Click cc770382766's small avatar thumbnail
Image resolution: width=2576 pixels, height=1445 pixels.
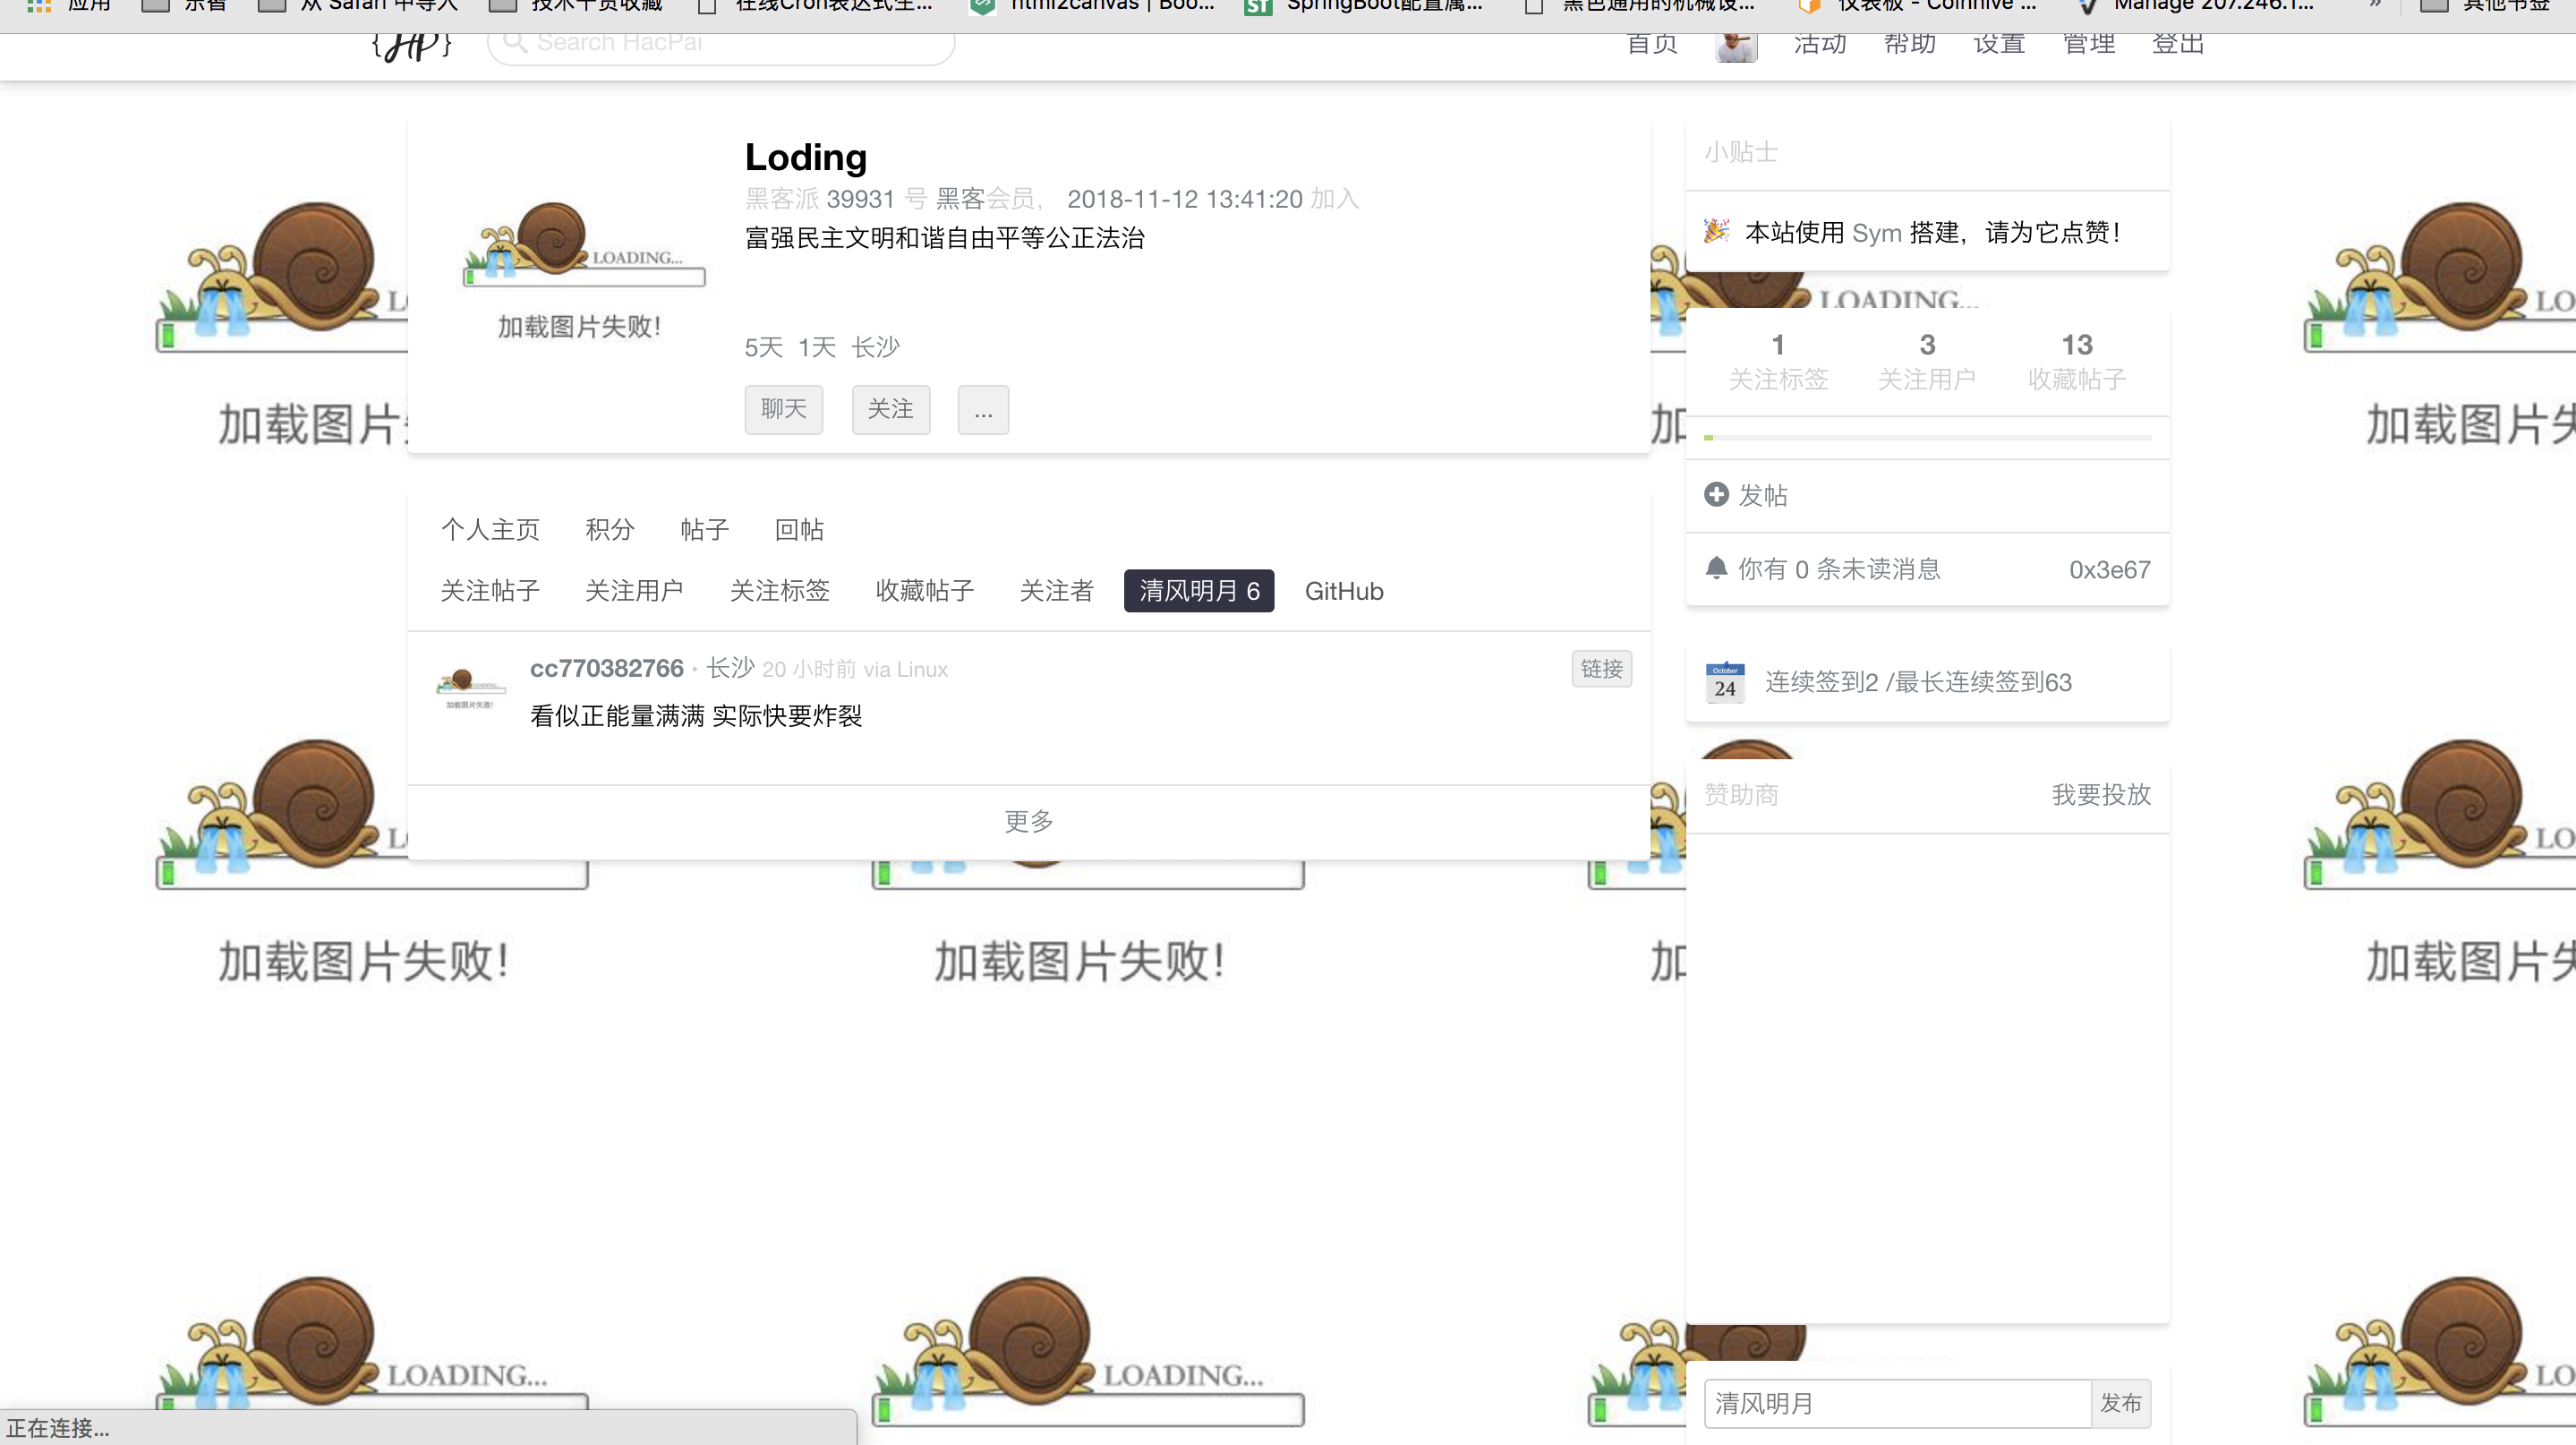[x=470, y=687]
